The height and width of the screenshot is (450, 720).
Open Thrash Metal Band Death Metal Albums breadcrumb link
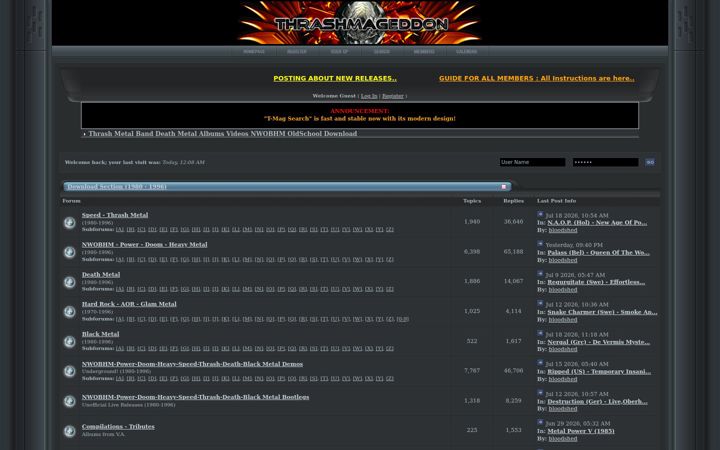coord(223,134)
